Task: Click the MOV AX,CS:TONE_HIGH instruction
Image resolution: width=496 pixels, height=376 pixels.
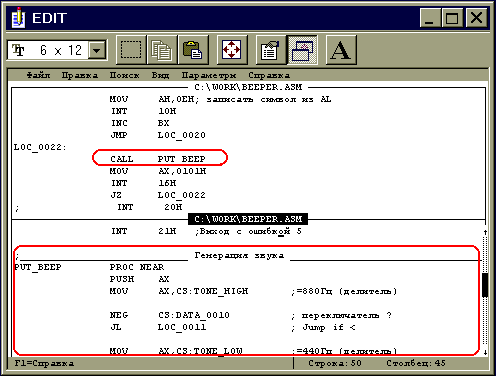Action: [x=179, y=291]
